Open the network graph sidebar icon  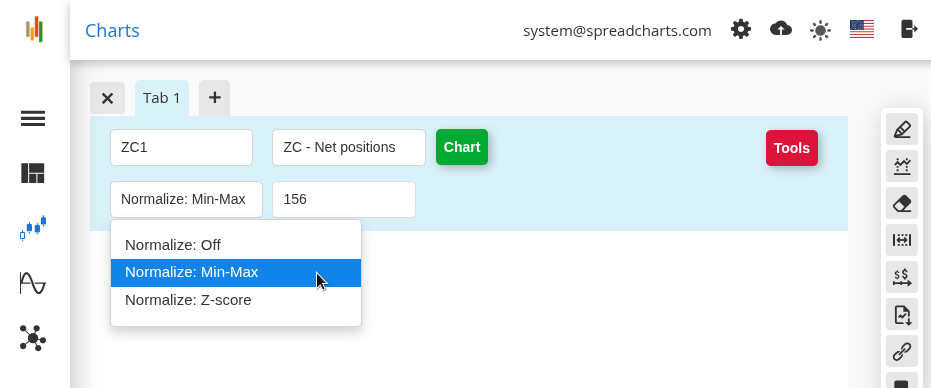coord(33,337)
